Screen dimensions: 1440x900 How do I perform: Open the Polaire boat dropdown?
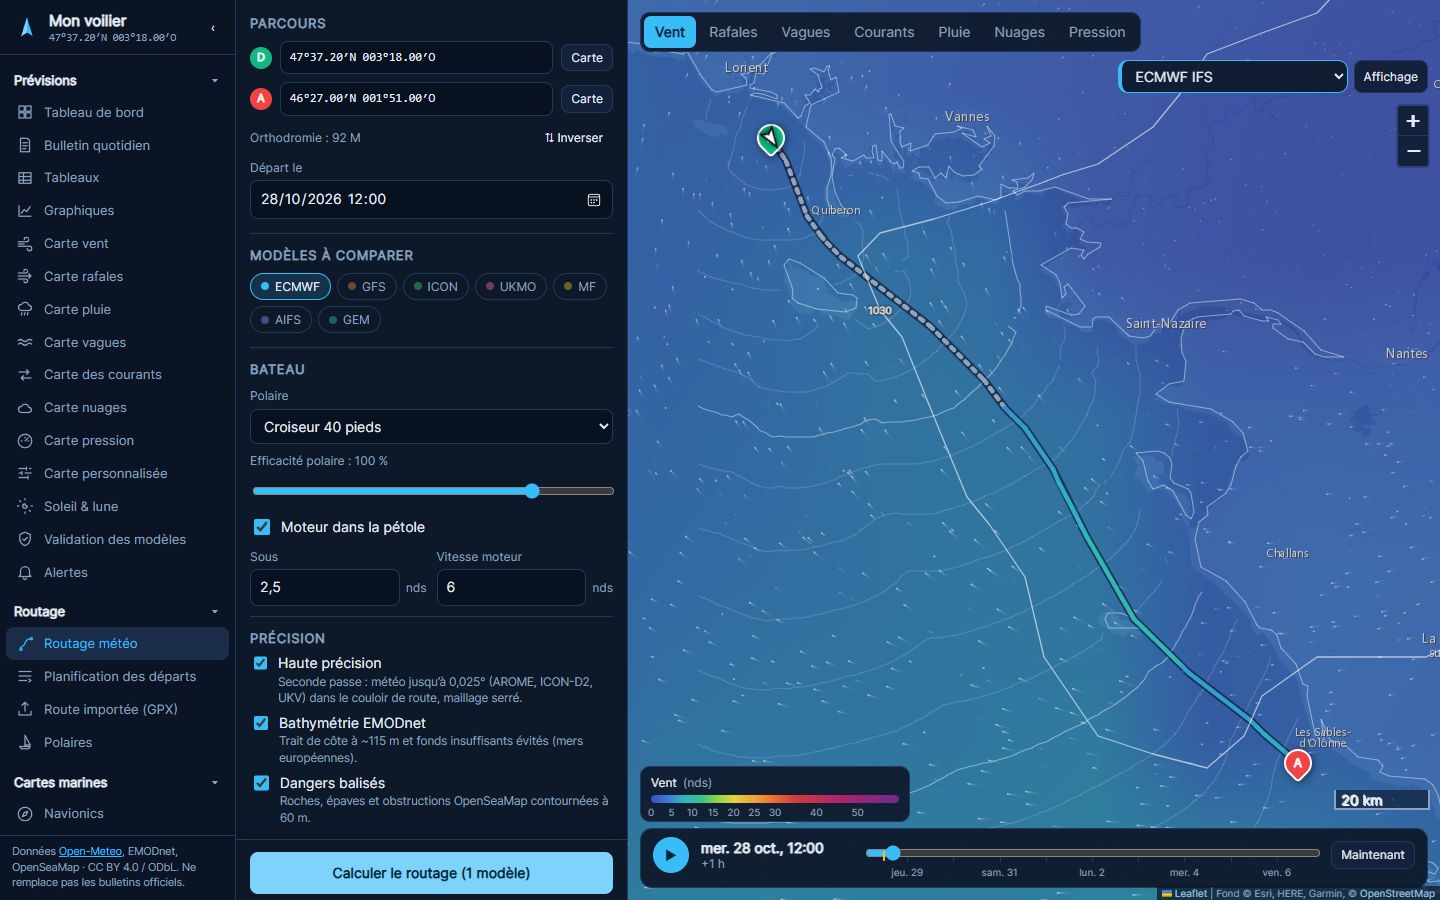coord(431,427)
